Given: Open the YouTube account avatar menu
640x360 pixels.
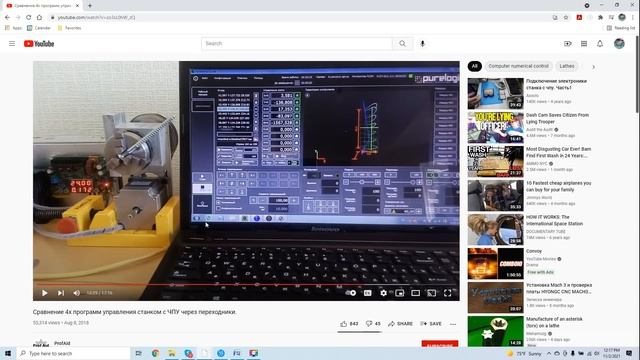Looking at the screenshot, I should click(619, 43).
